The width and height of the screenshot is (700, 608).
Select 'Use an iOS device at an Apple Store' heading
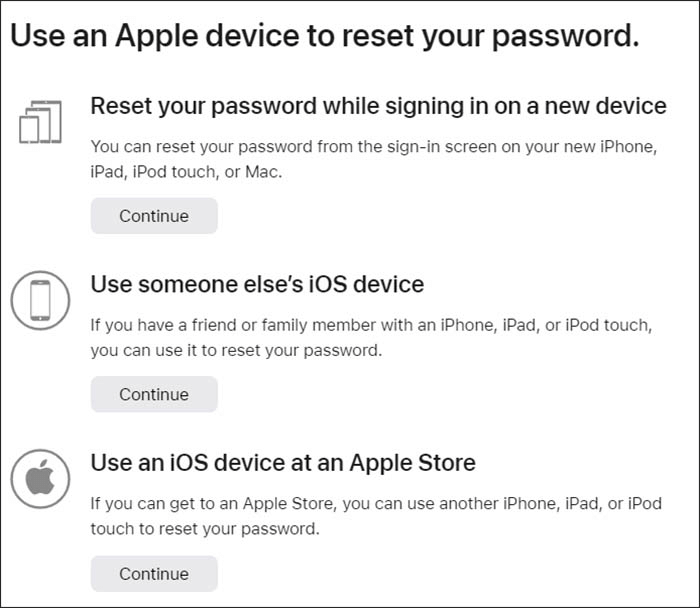pos(283,463)
